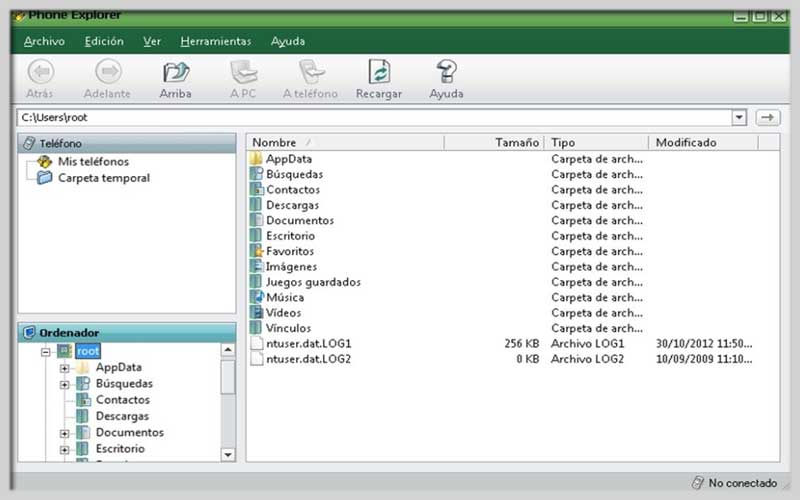Click the Música folder icon in list
800x500 pixels.
click(257, 296)
